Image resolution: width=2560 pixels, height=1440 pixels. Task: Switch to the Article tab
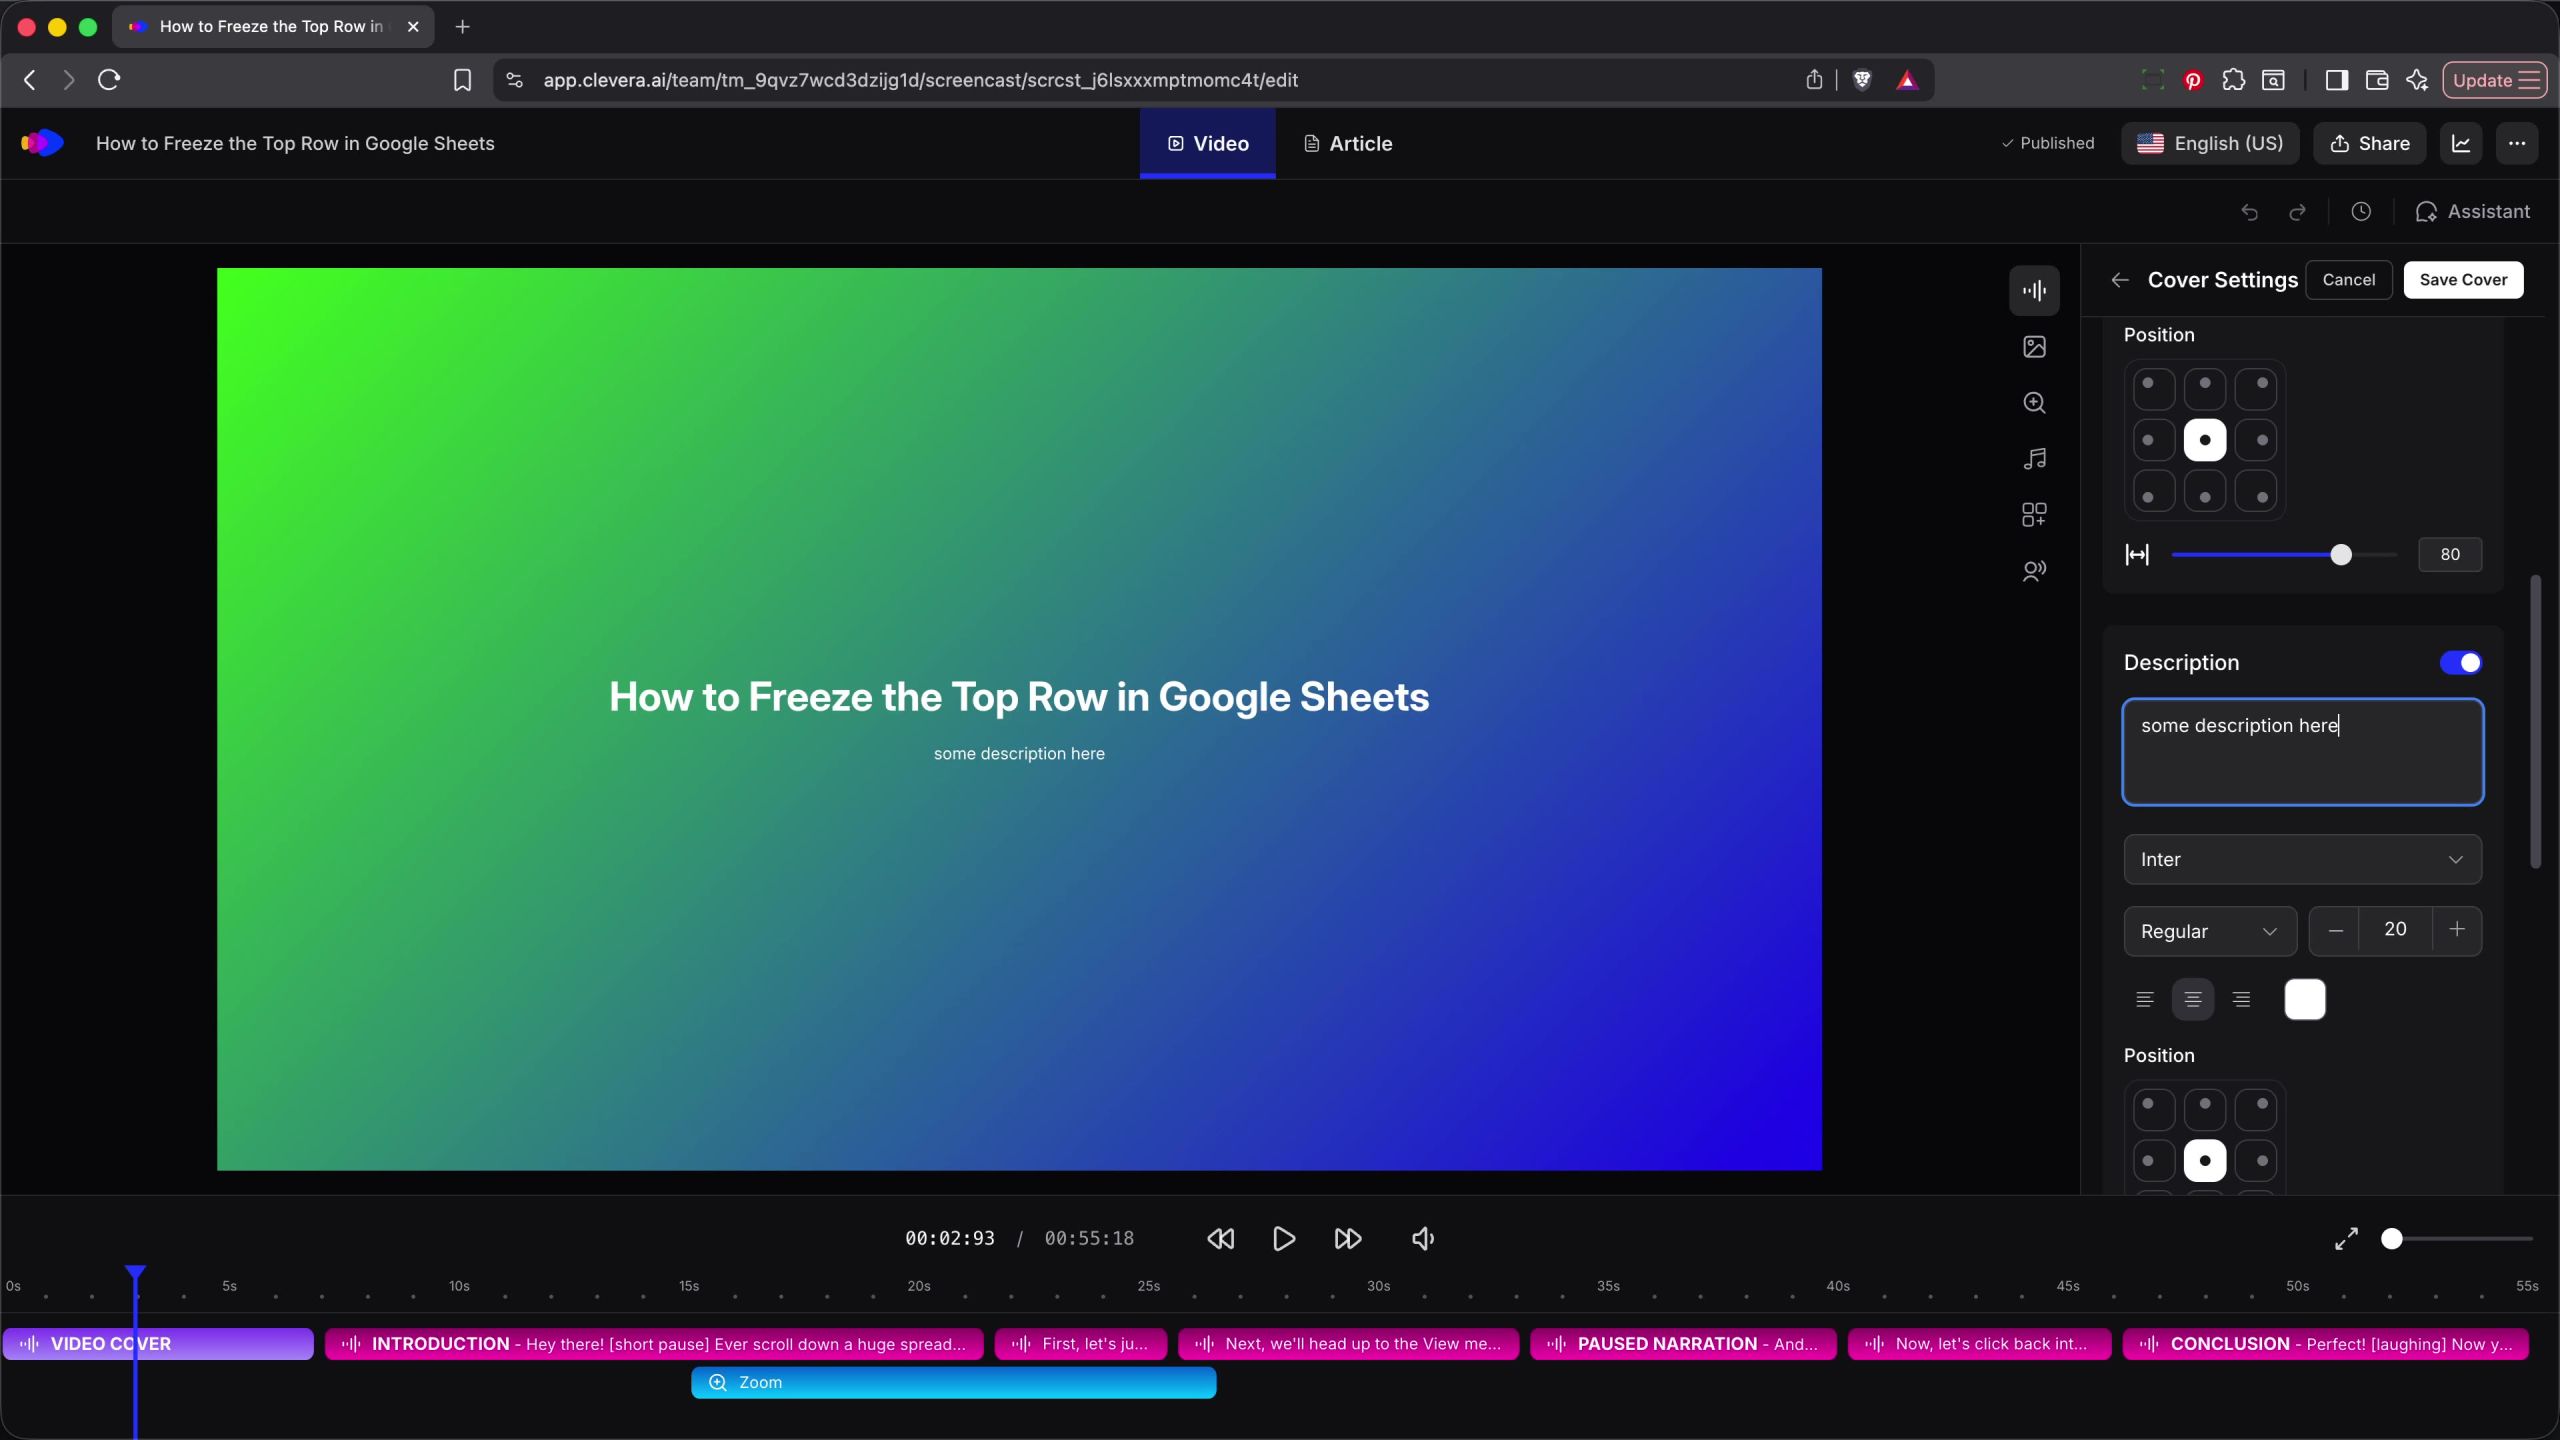coord(1348,144)
